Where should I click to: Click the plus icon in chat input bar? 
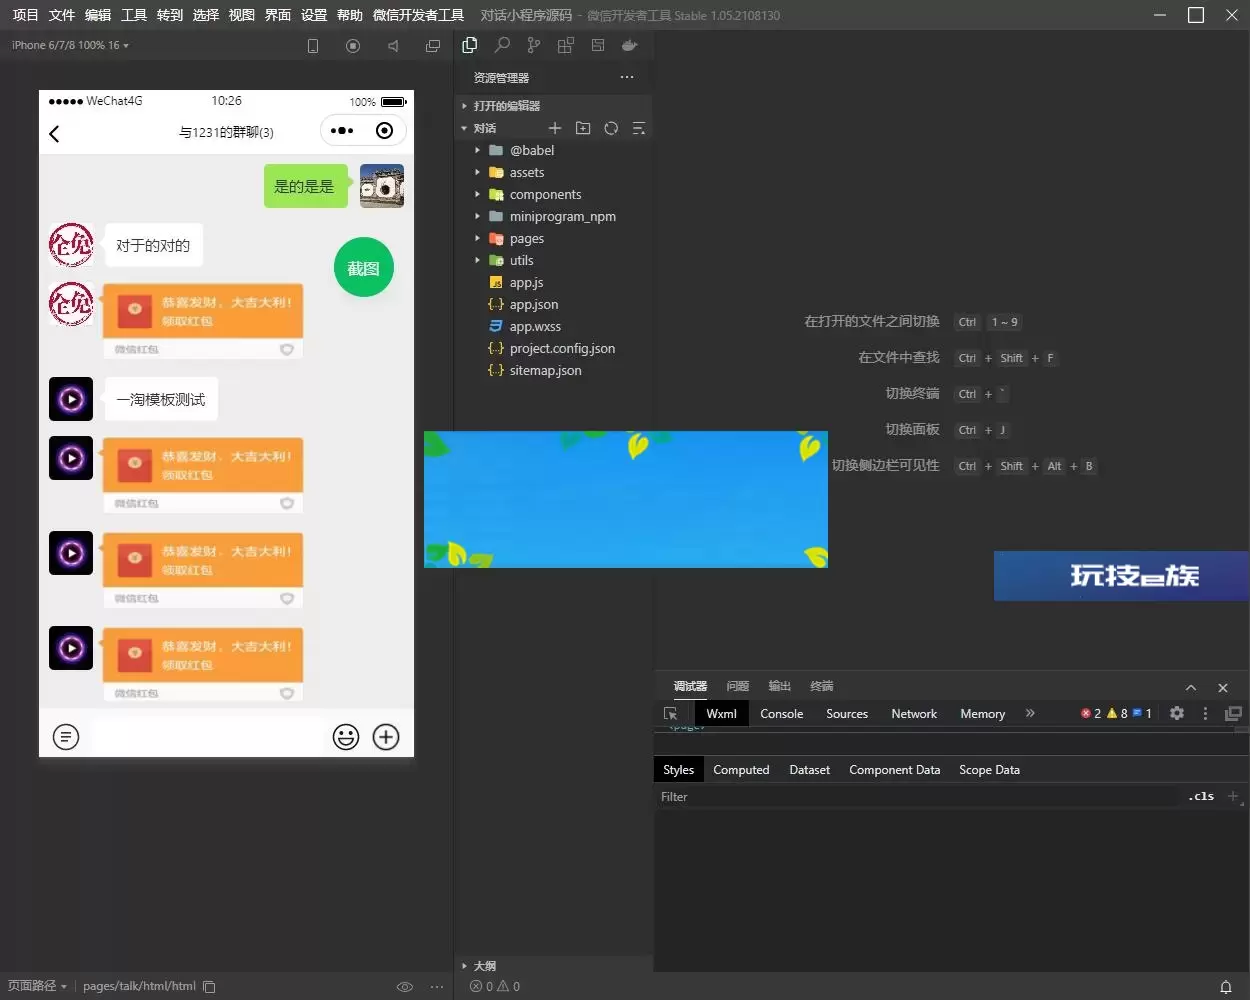[386, 737]
